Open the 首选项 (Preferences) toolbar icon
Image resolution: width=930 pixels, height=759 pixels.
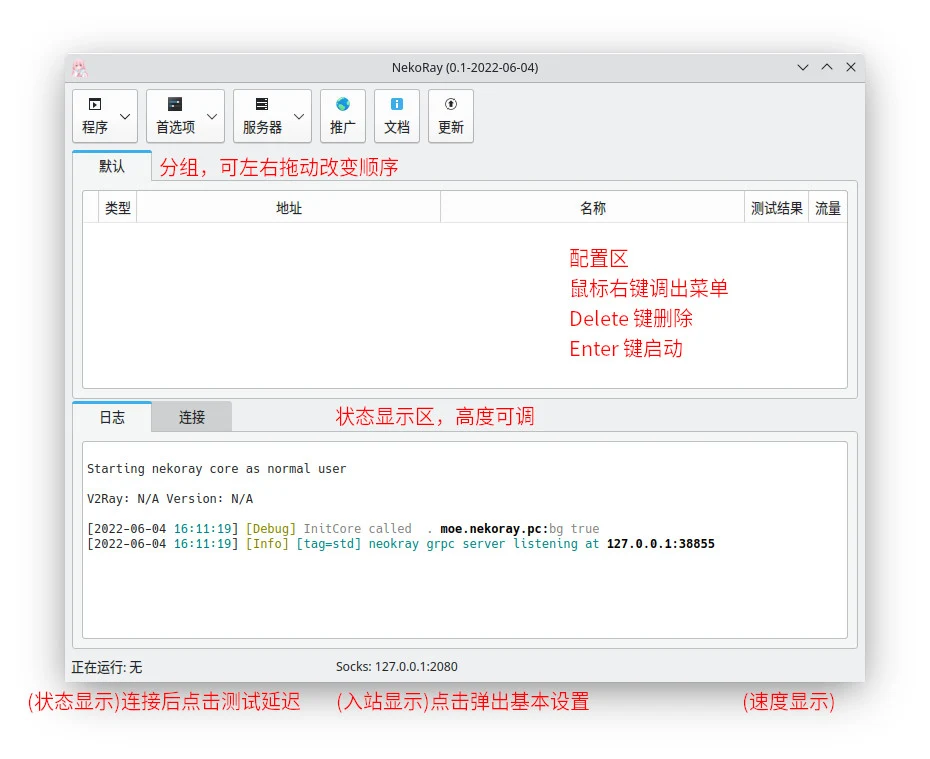175,104
